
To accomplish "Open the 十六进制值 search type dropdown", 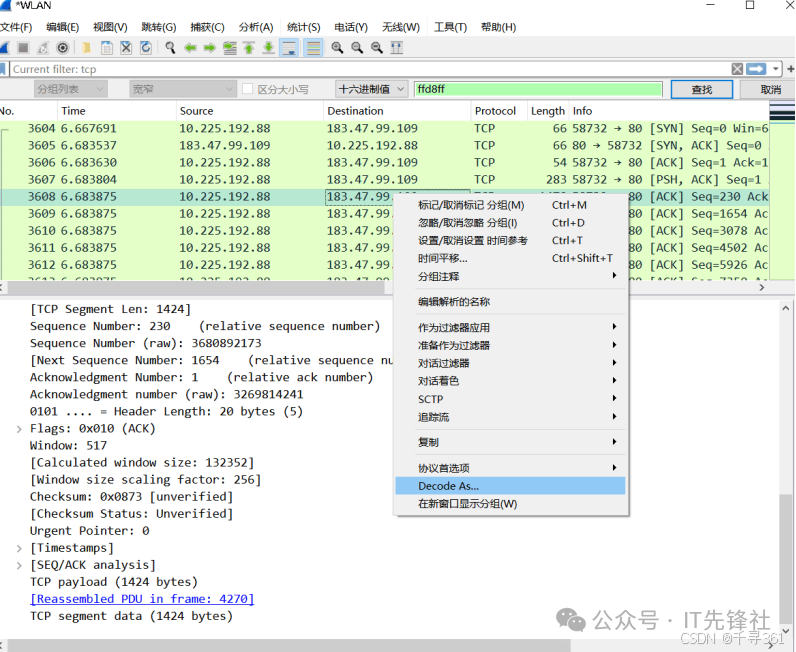I will point(371,89).
